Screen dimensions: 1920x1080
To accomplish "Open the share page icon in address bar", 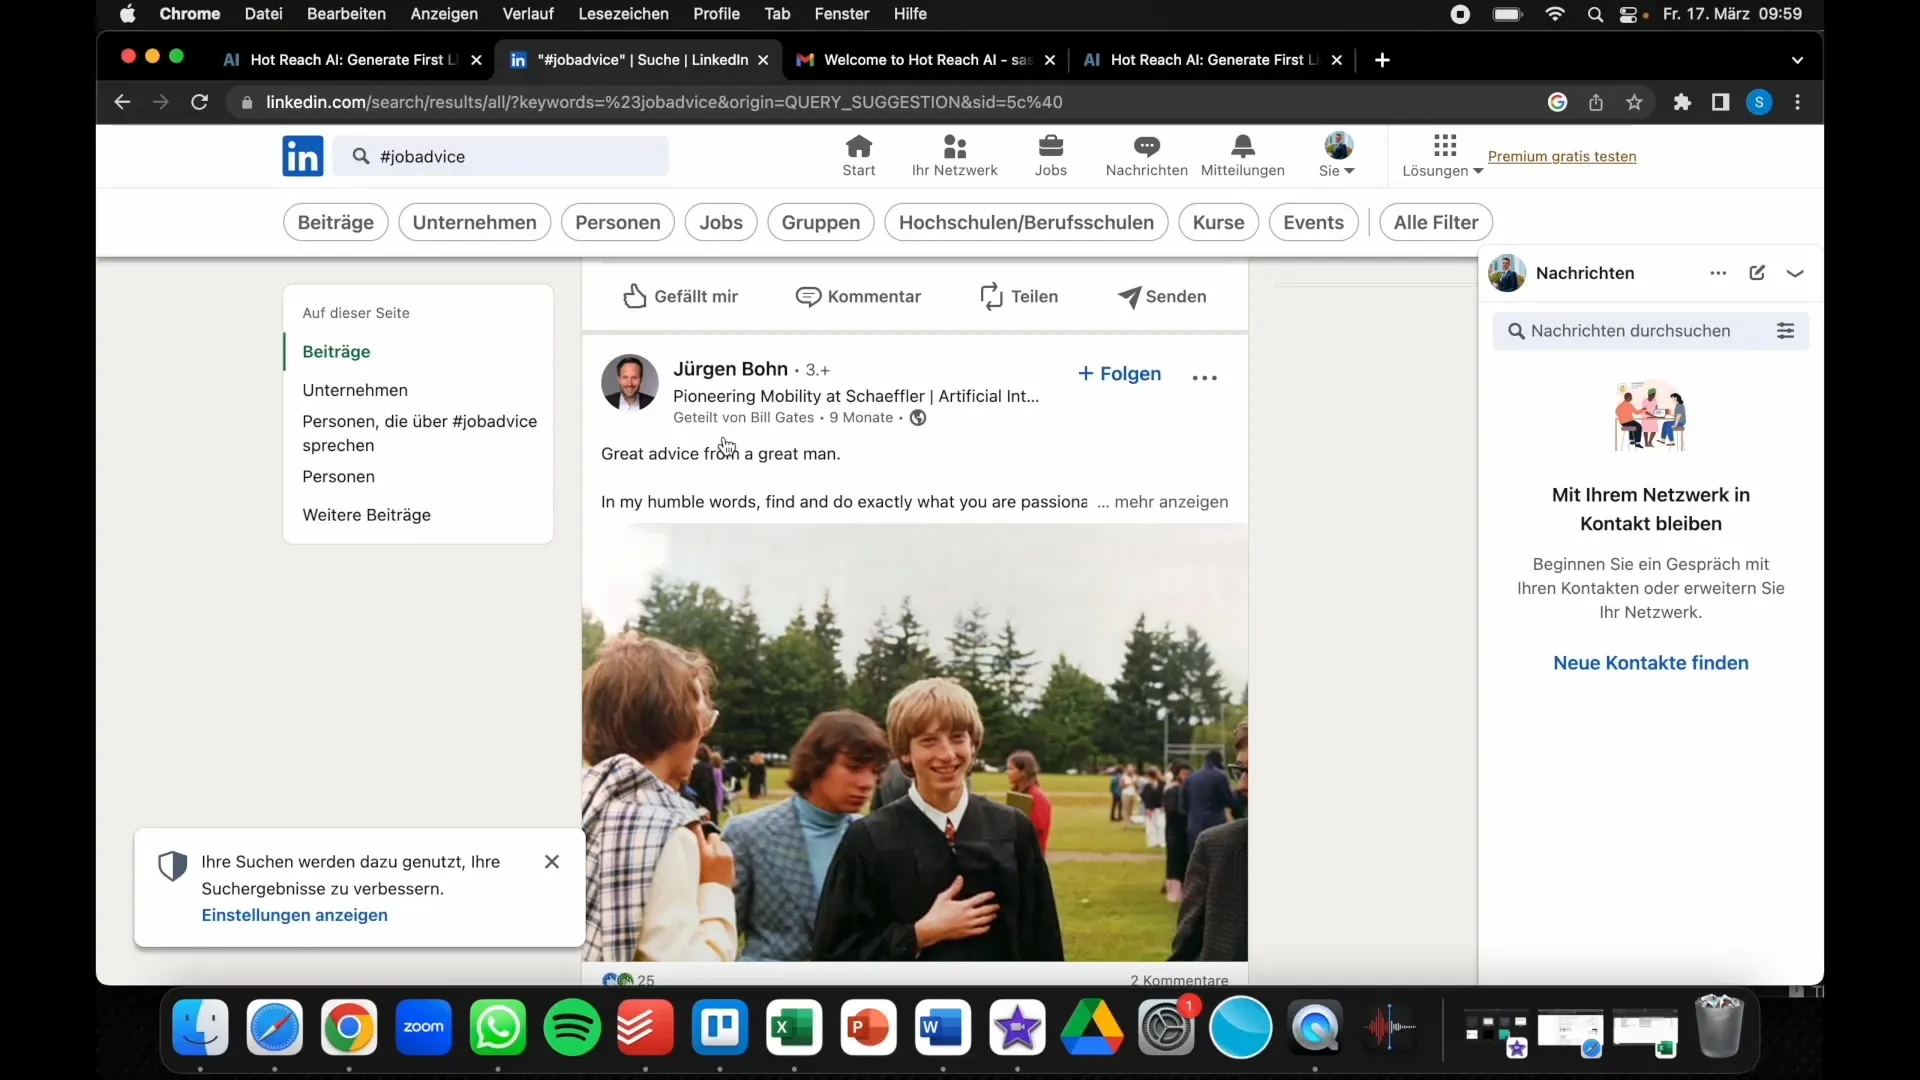I will click(1596, 102).
